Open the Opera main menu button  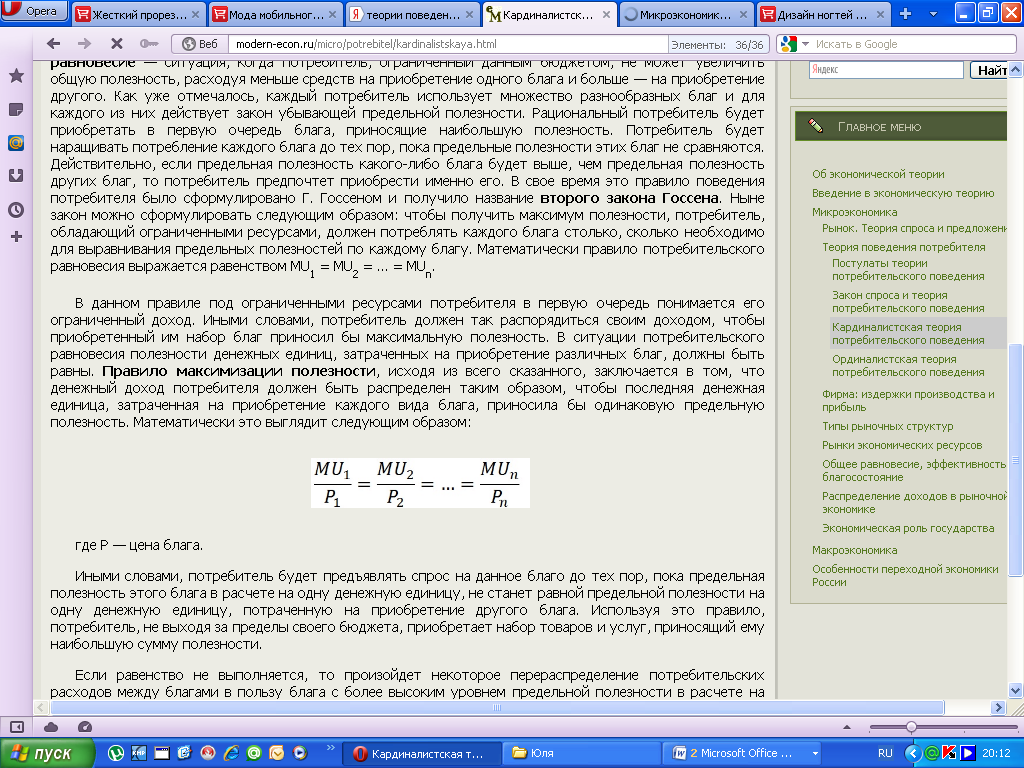[34, 11]
